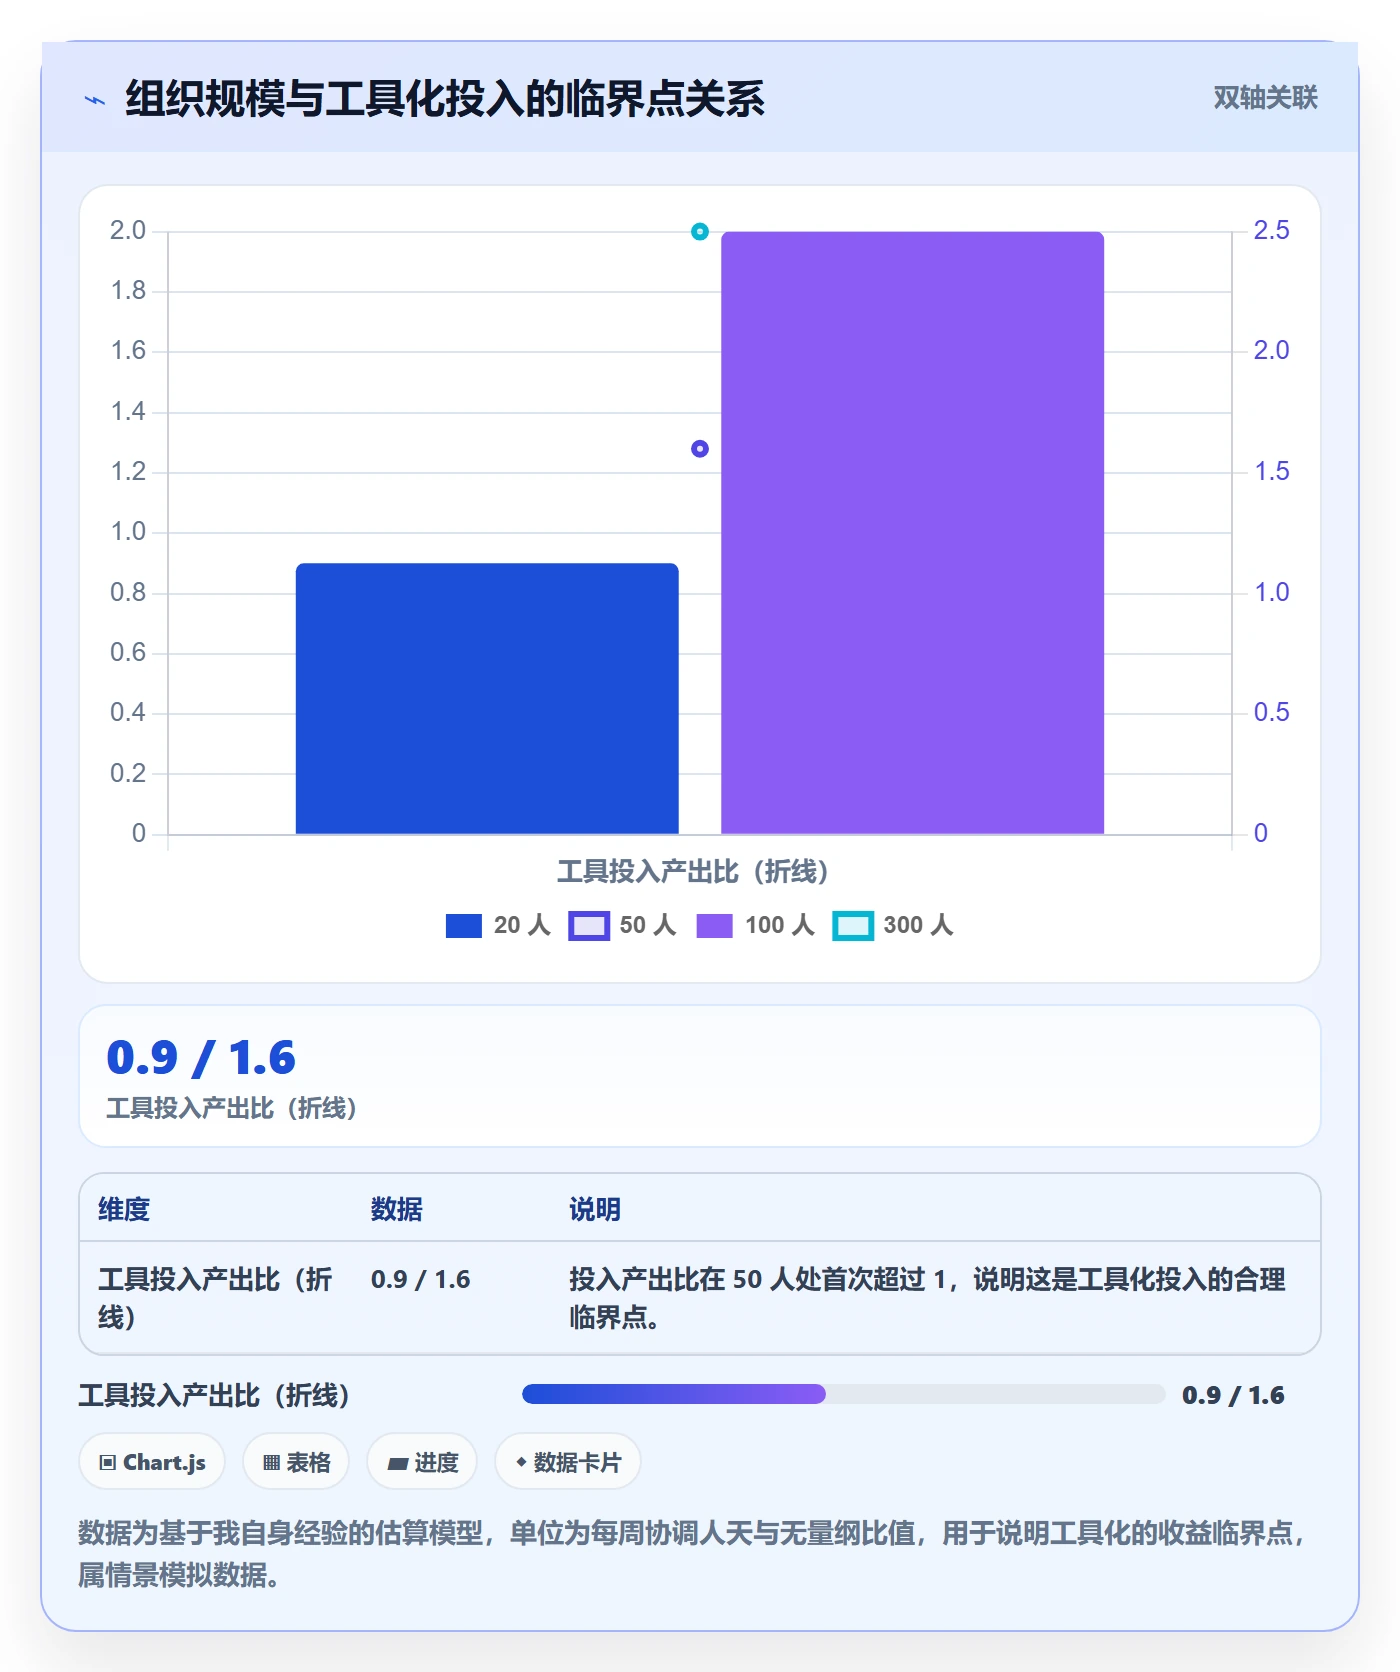The width and height of the screenshot is (1400, 1672).
Task: Click the blue 20 人 bar
Action: [x=487, y=698]
